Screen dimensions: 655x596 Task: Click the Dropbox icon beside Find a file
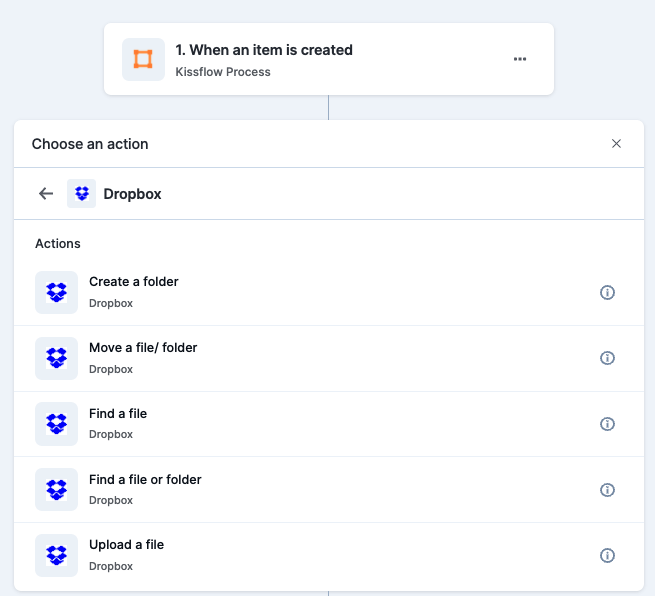tap(57, 424)
